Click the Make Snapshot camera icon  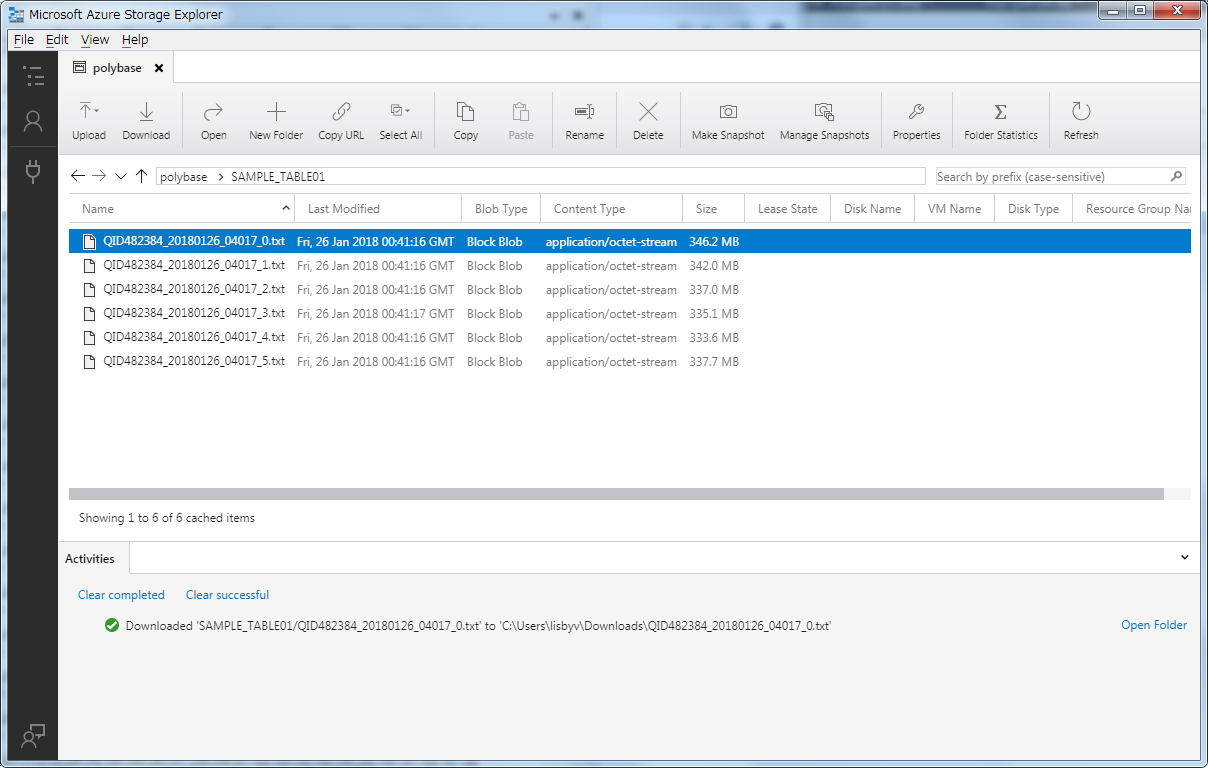click(x=728, y=112)
